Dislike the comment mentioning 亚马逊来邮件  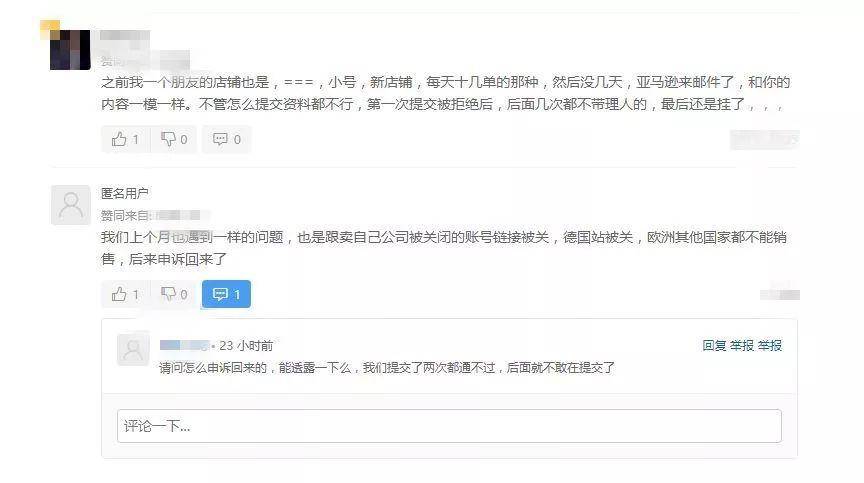(x=174, y=139)
